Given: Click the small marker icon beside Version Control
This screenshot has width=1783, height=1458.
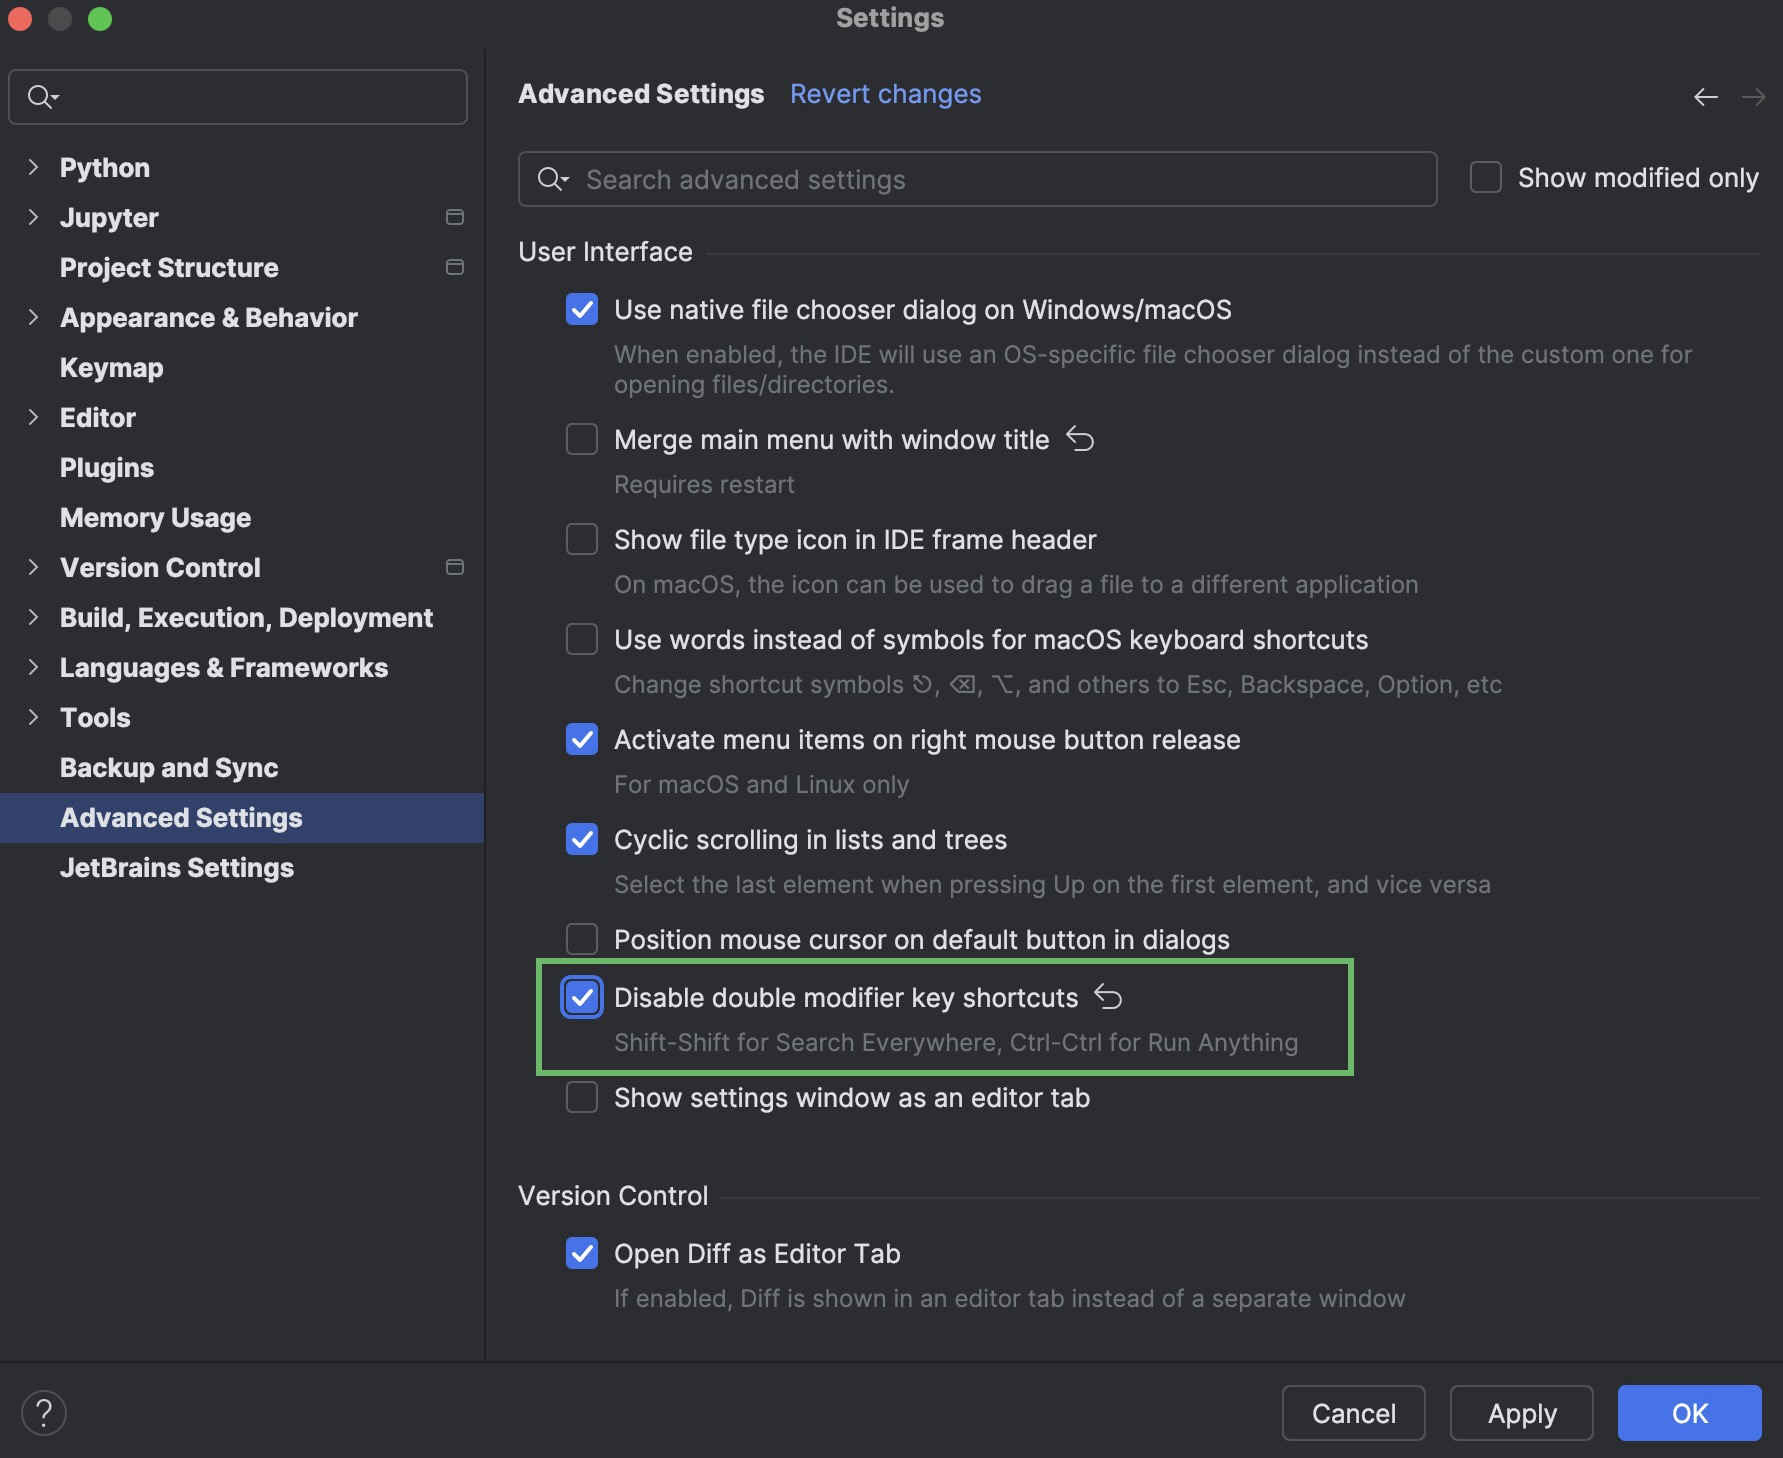Looking at the screenshot, I should point(454,567).
